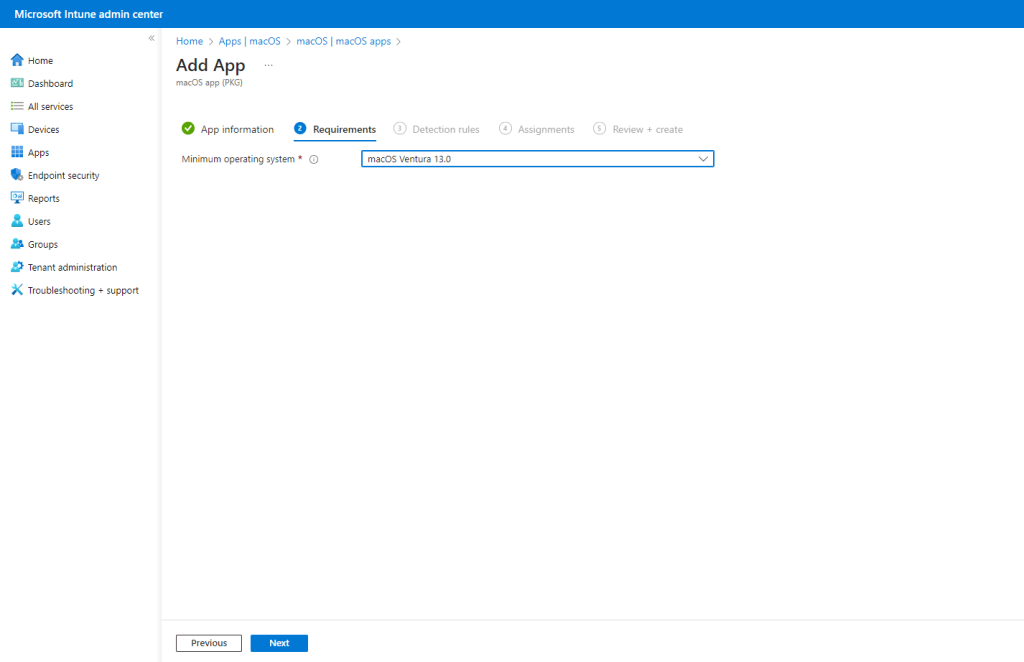Click the All services list icon
Screen dimensions: 1024x662
pyautogui.click(x=17, y=106)
